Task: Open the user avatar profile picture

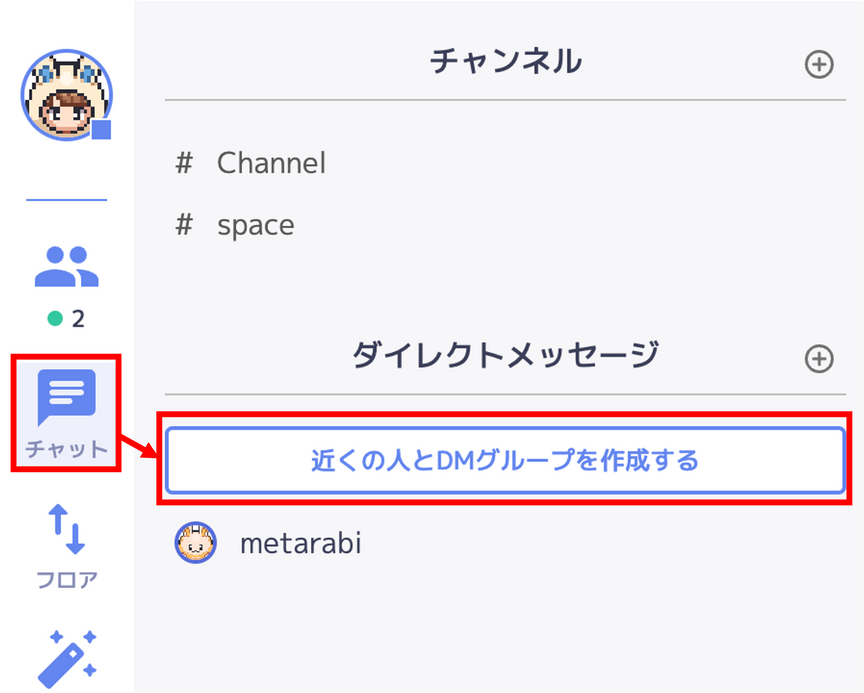Action: 67,95
